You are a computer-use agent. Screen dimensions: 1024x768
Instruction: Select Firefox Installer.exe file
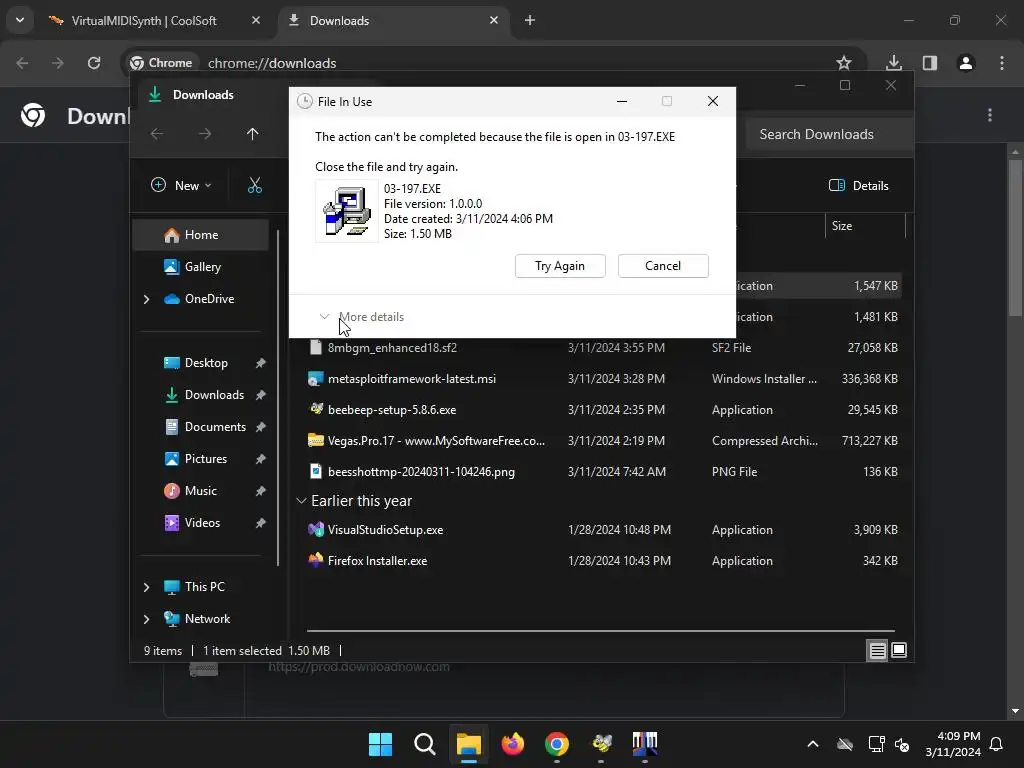click(x=602, y=560)
